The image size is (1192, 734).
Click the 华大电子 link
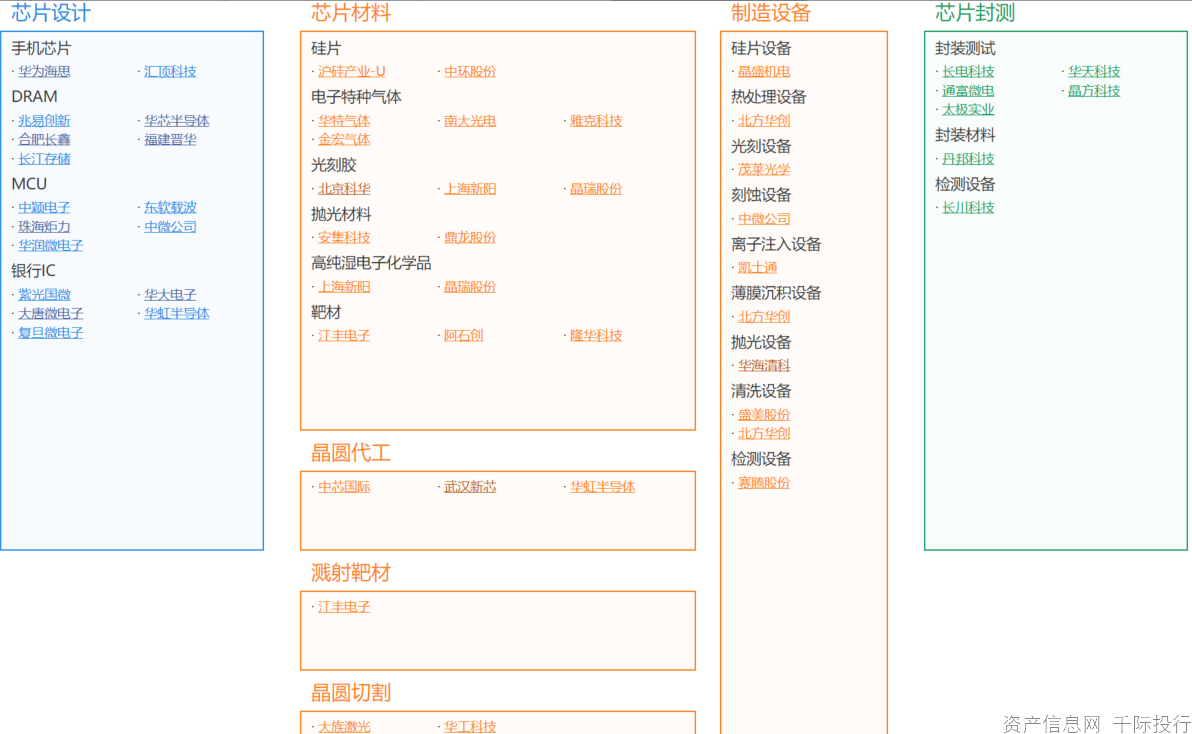click(x=170, y=295)
